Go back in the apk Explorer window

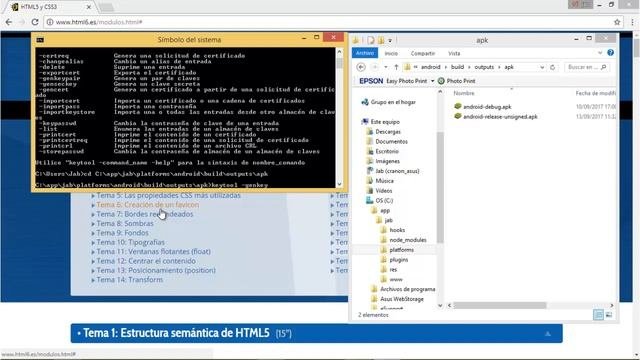(x=361, y=67)
